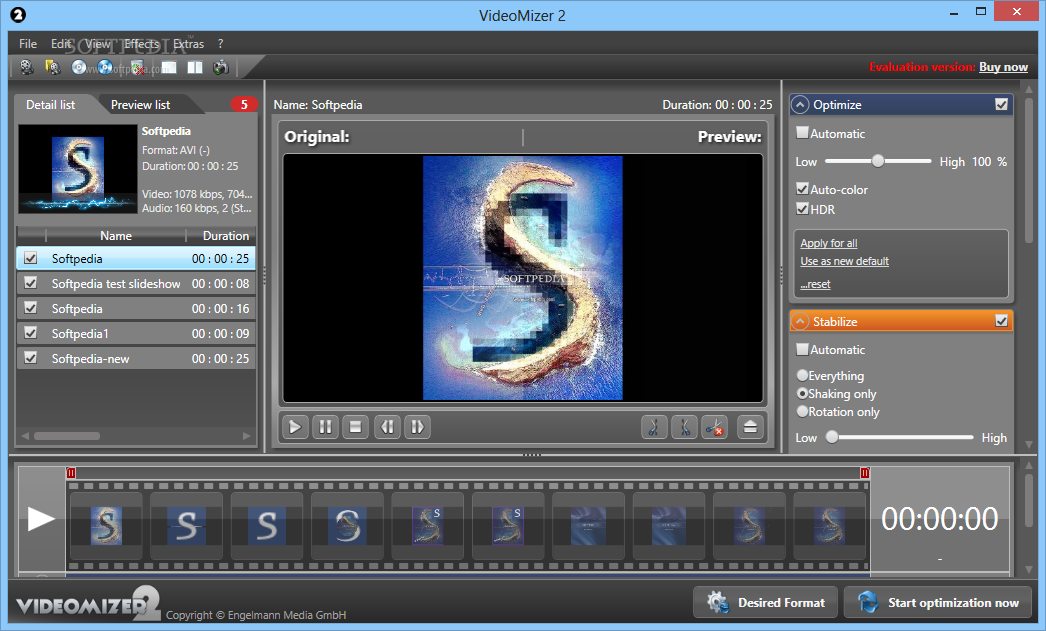Open the Extras menu

pyautogui.click(x=189, y=44)
